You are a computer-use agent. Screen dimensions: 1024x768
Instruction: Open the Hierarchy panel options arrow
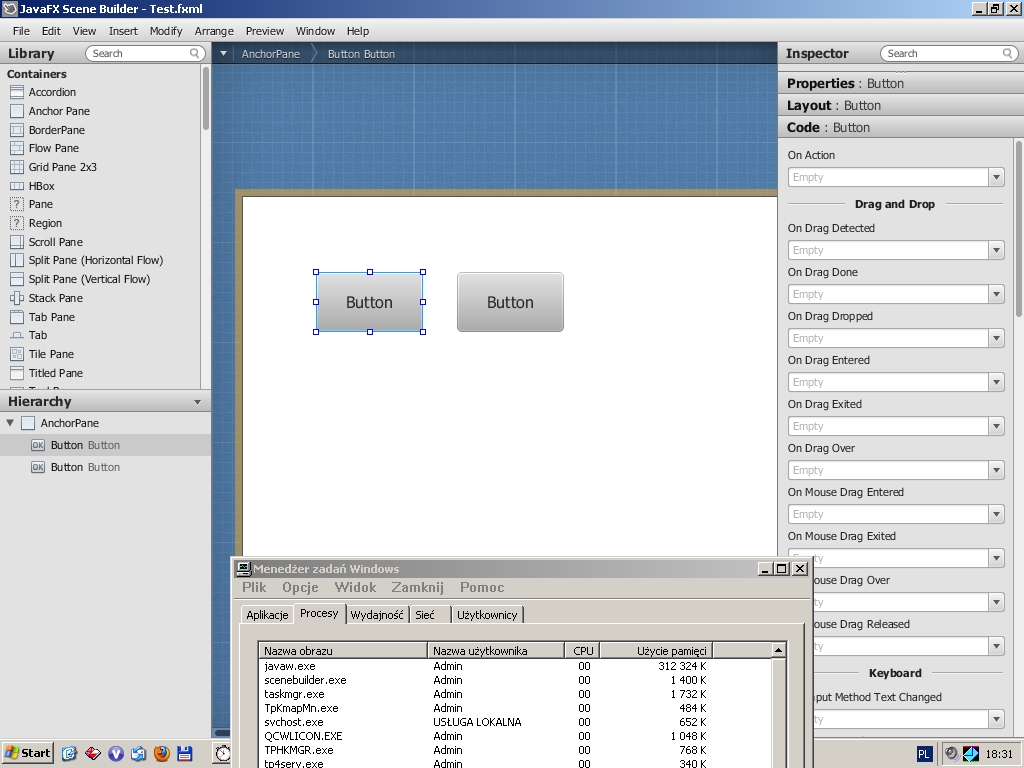(x=197, y=402)
